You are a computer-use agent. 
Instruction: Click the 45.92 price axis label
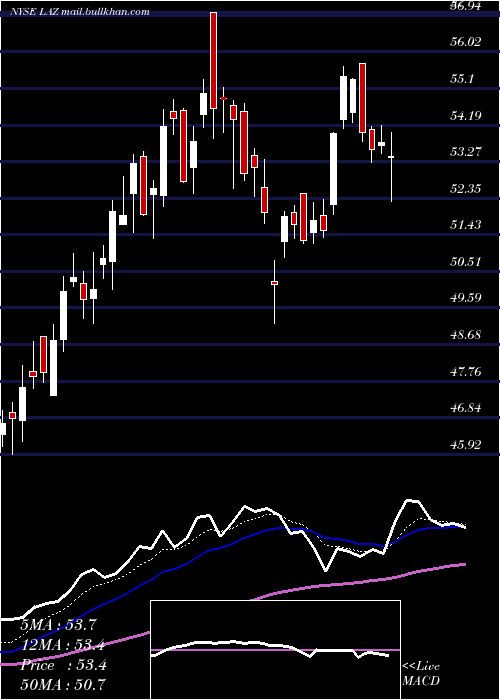[466, 444]
